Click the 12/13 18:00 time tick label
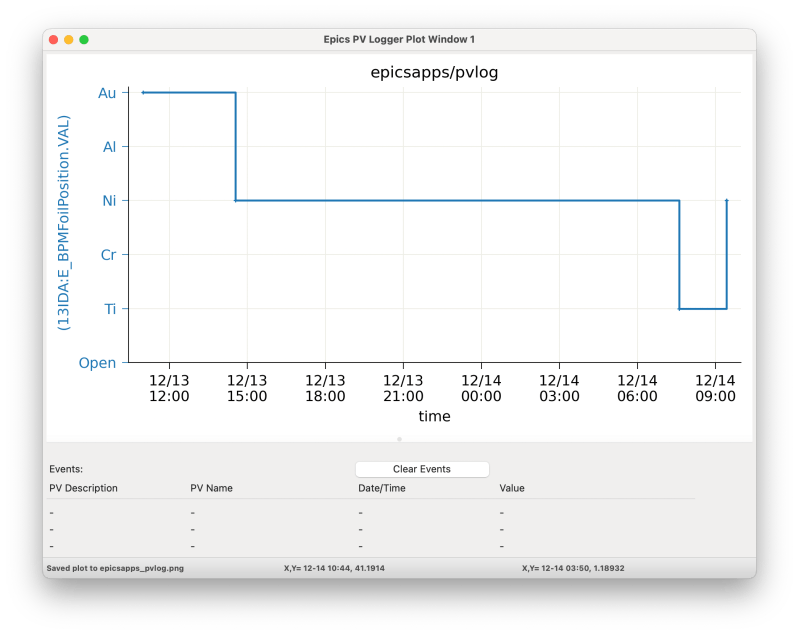The image size is (799, 635). 325,388
